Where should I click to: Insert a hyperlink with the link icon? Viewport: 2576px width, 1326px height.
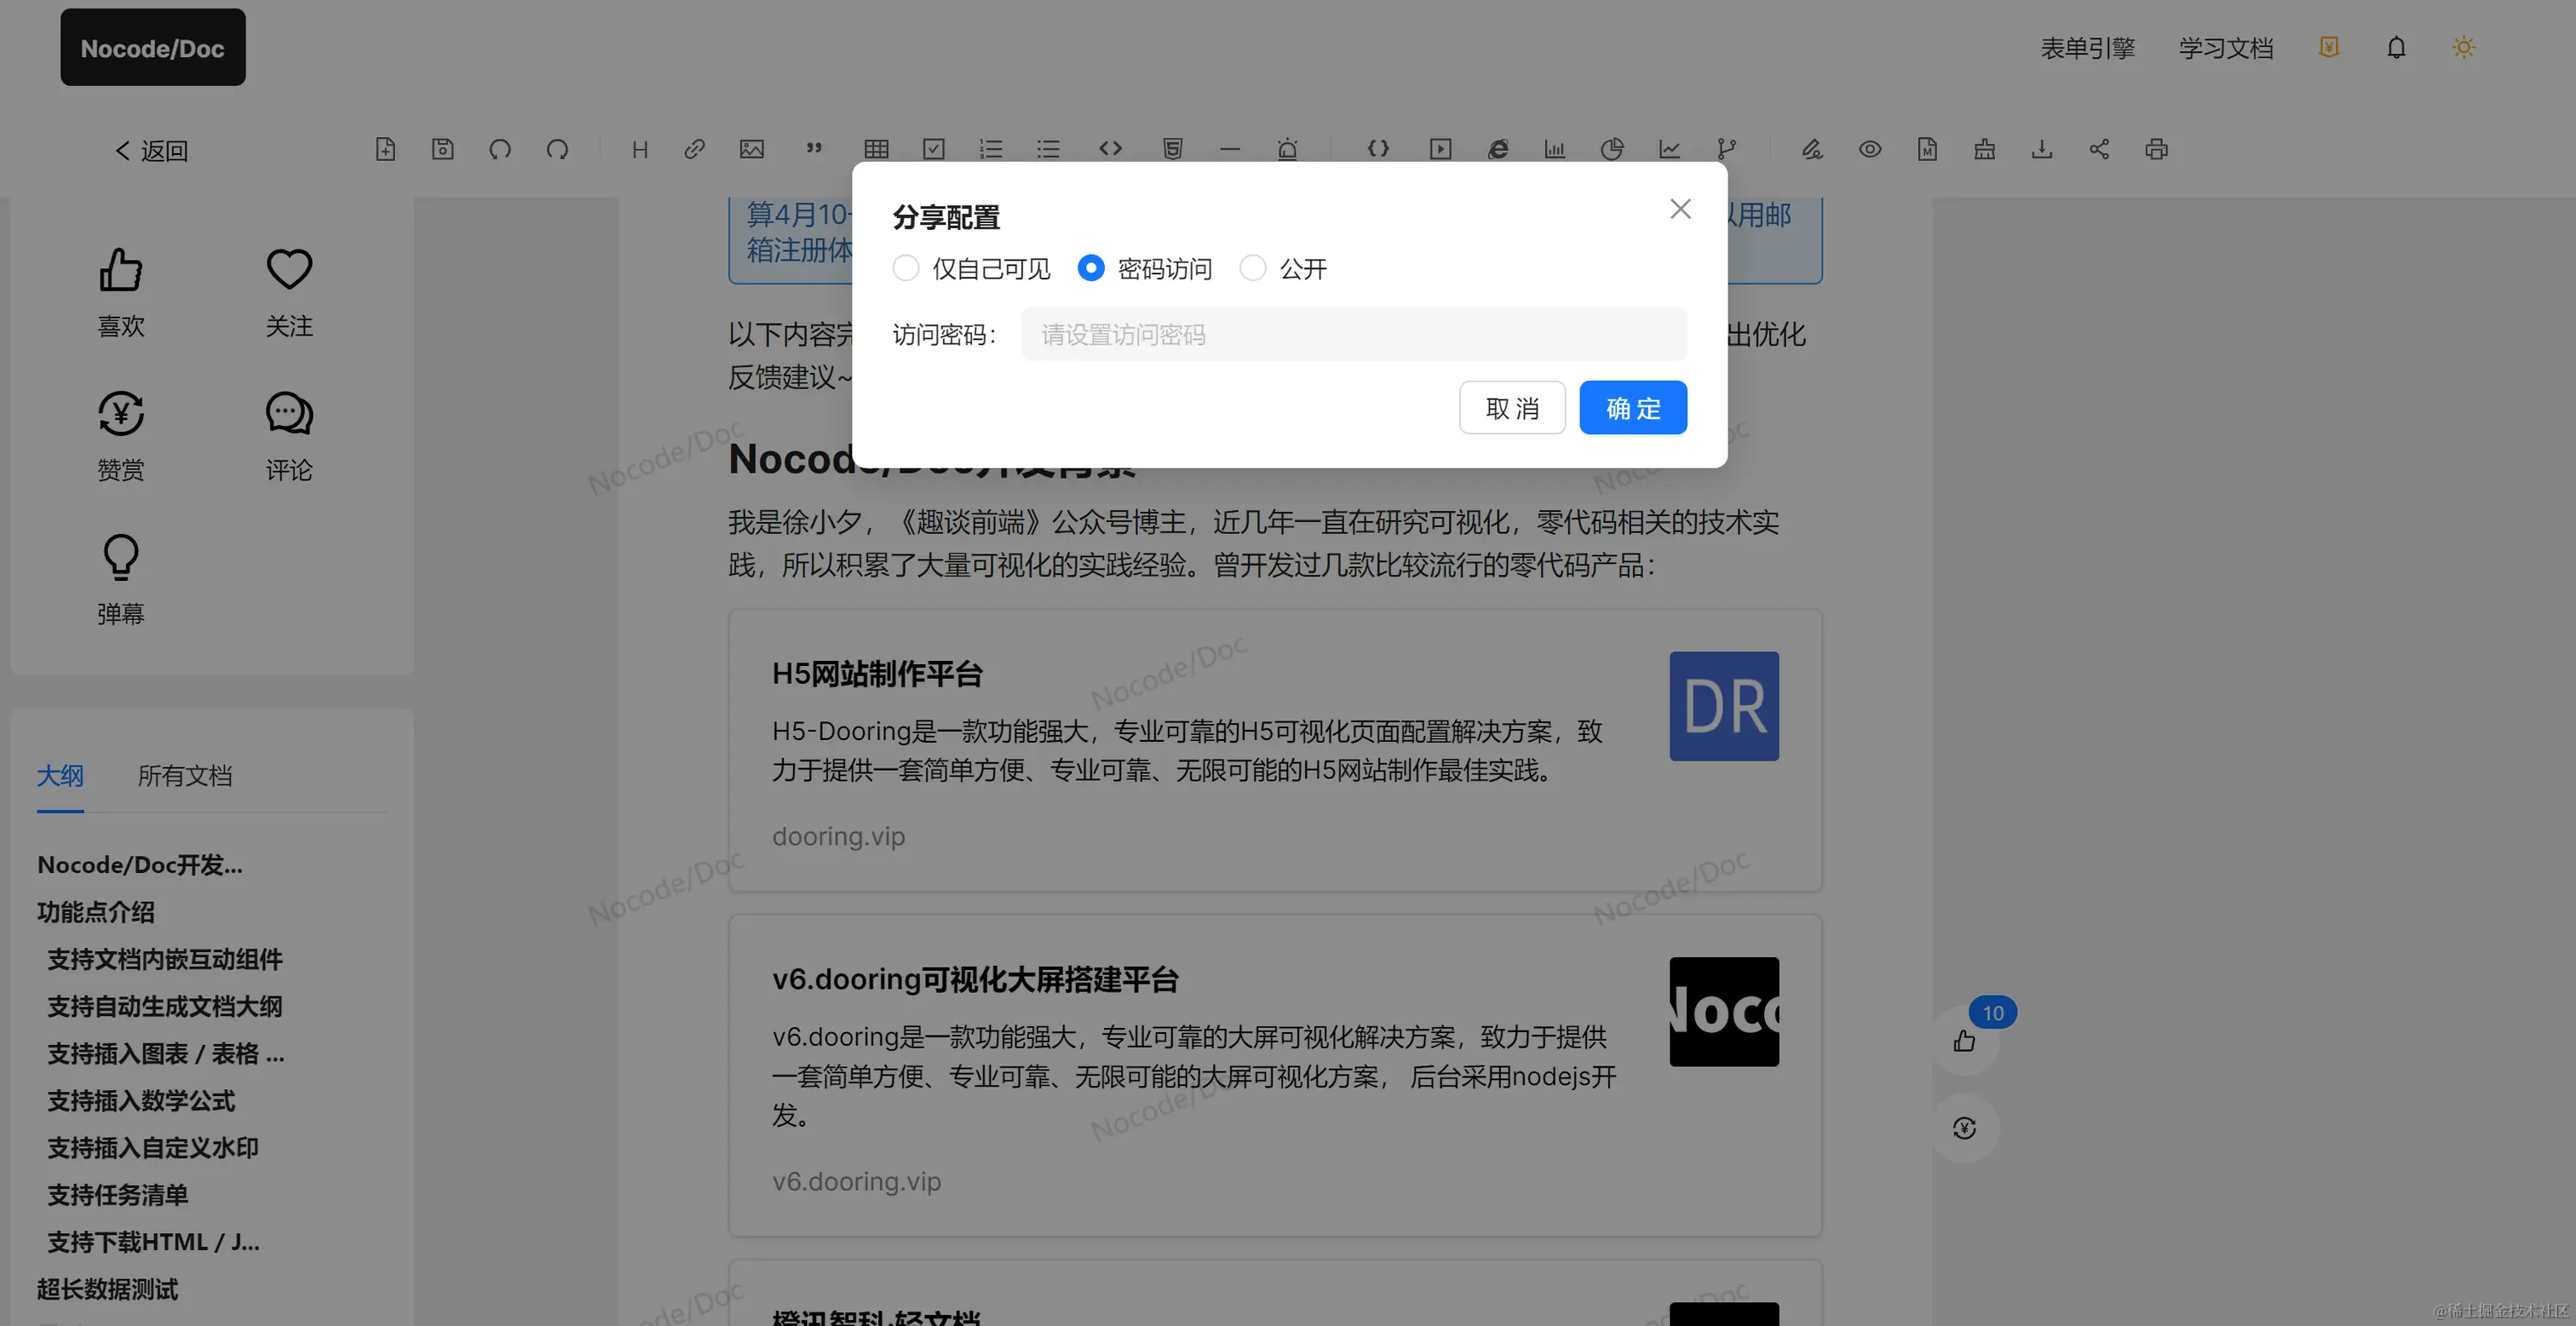click(x=695, y=149)
